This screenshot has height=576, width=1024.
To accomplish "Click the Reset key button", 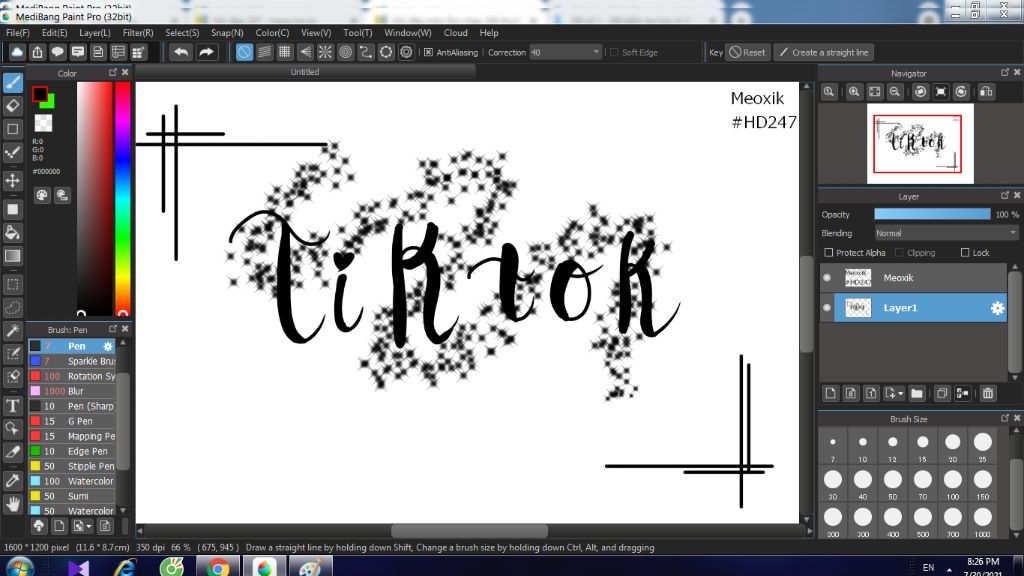I will pos(747,52).
